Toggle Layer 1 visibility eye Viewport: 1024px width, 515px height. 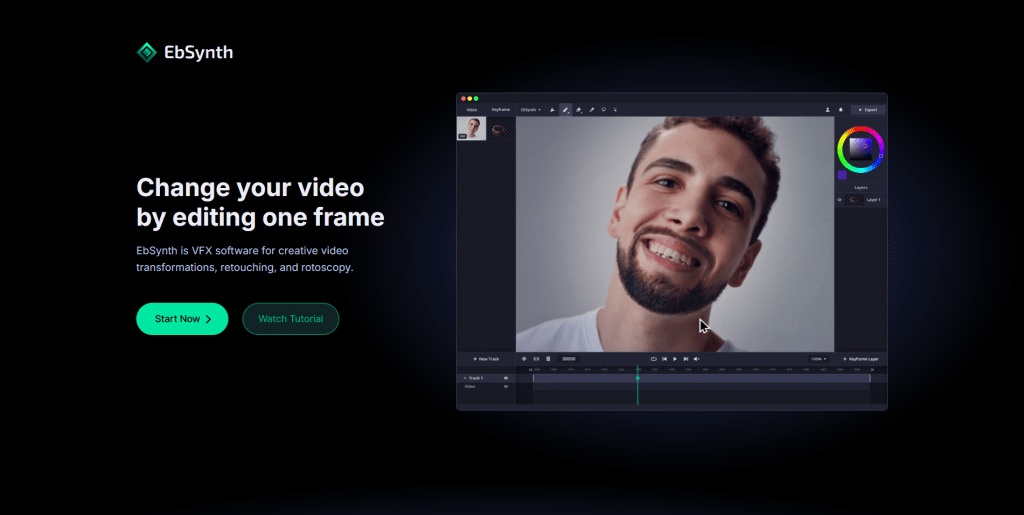click(840, 200)
